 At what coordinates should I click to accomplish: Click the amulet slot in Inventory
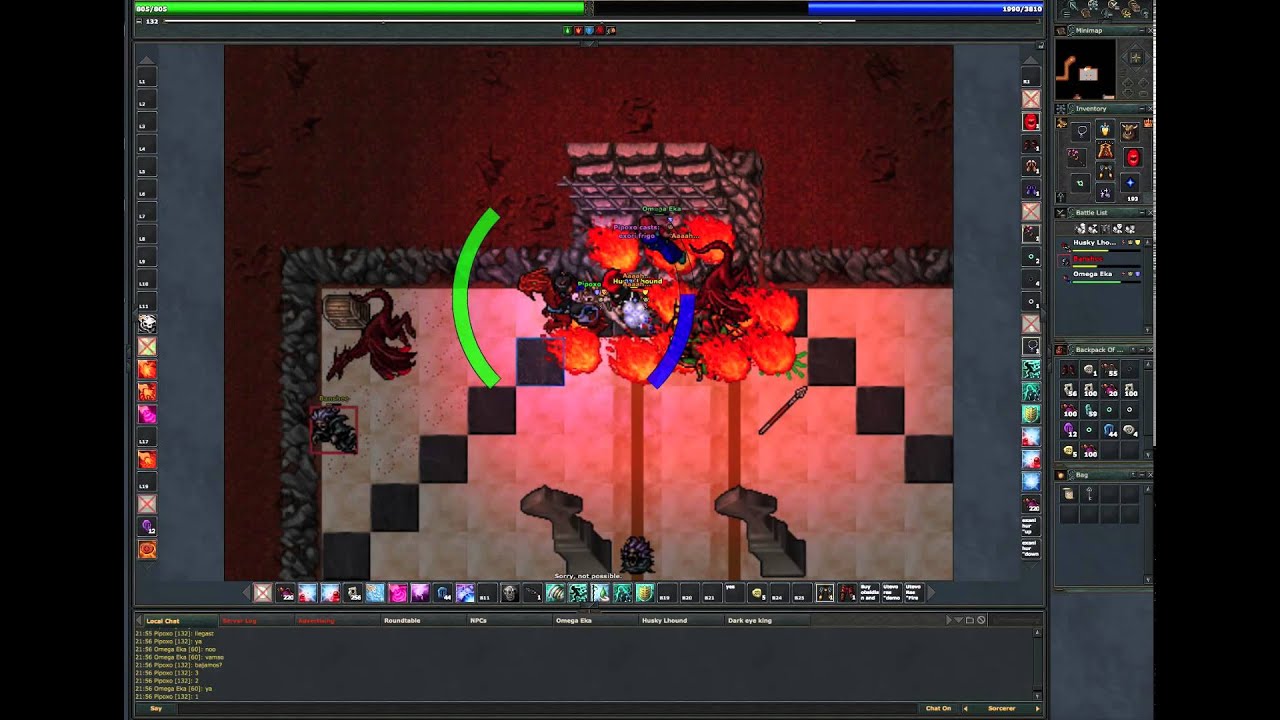tap(1081, 131)
